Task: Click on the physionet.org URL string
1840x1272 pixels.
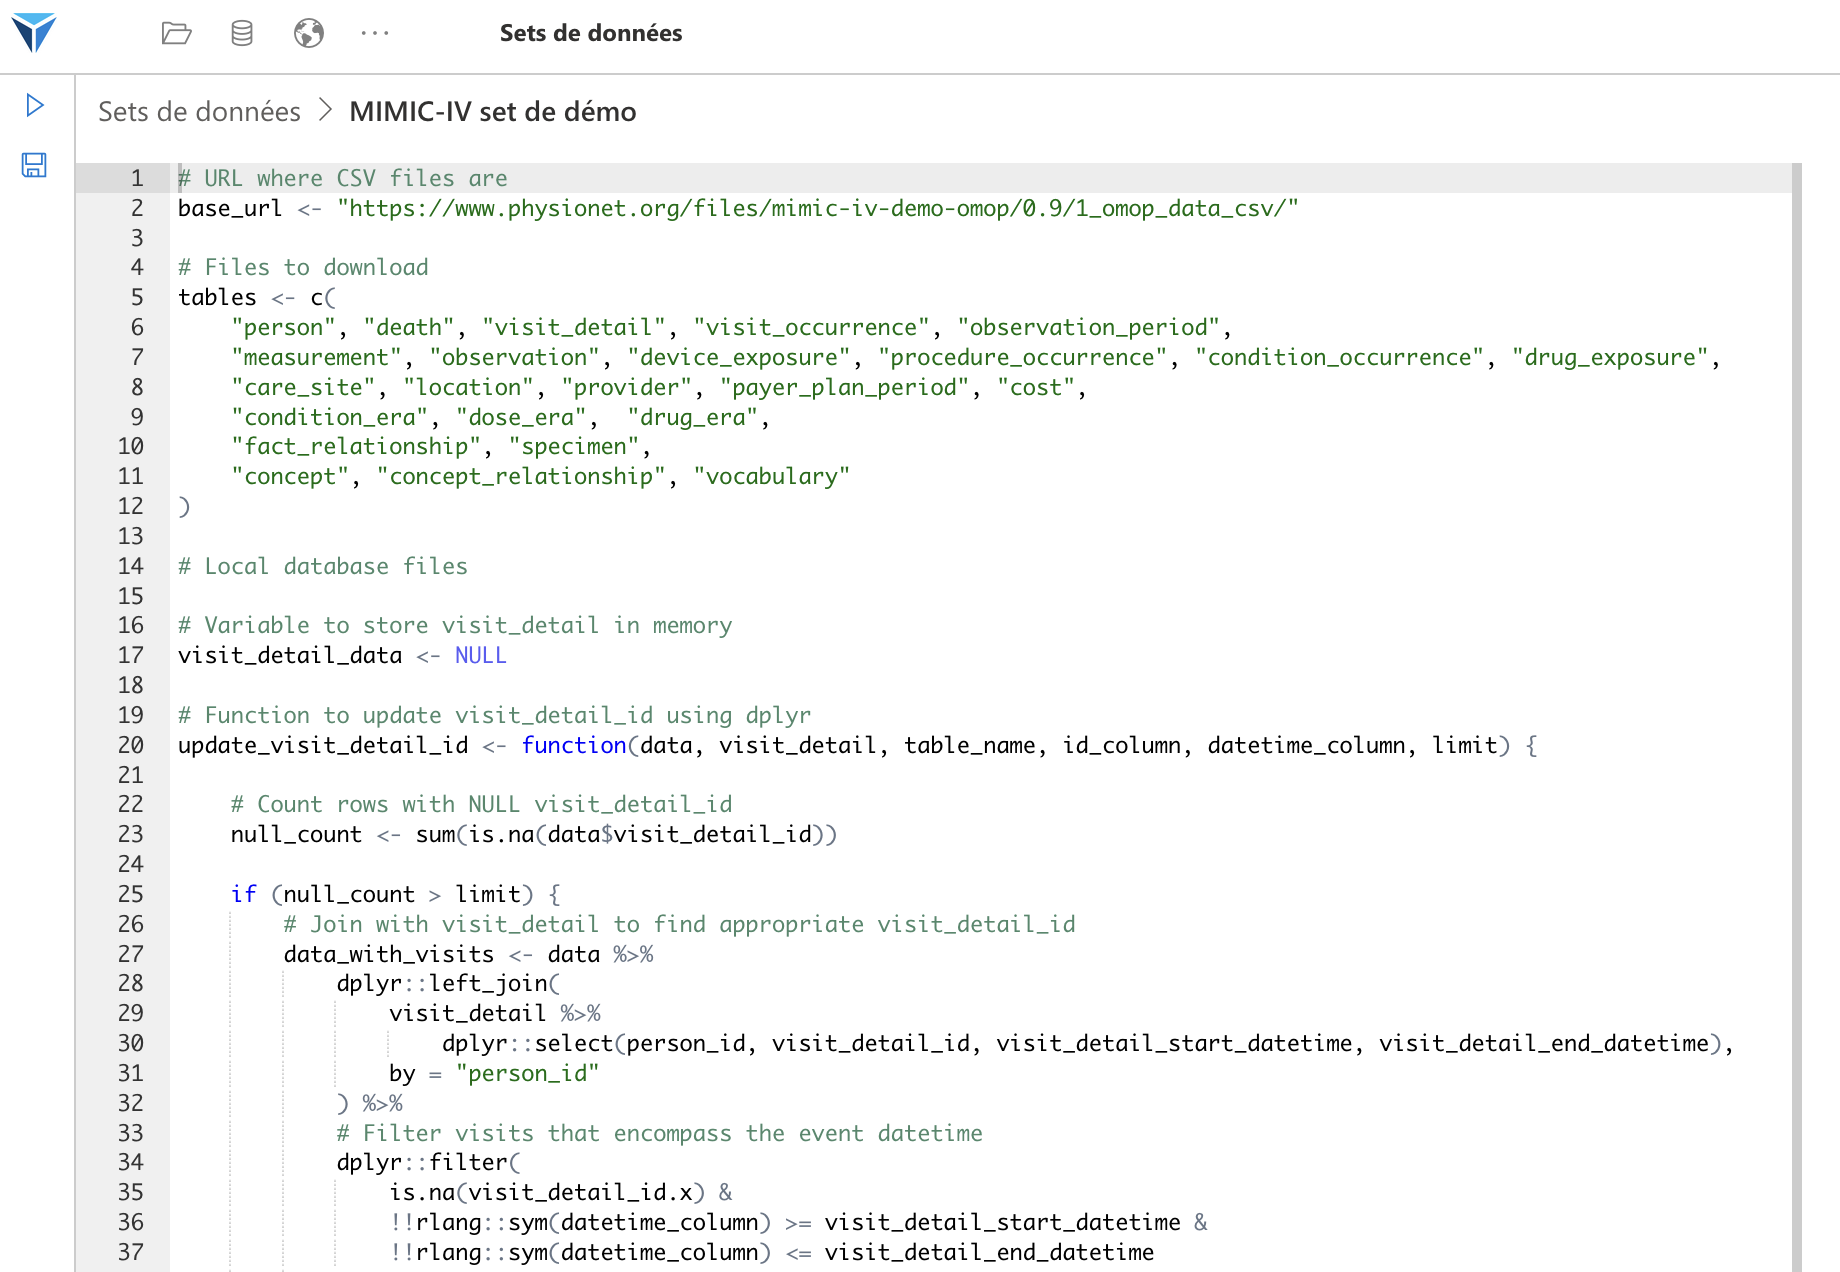Action: click(817, 208)
